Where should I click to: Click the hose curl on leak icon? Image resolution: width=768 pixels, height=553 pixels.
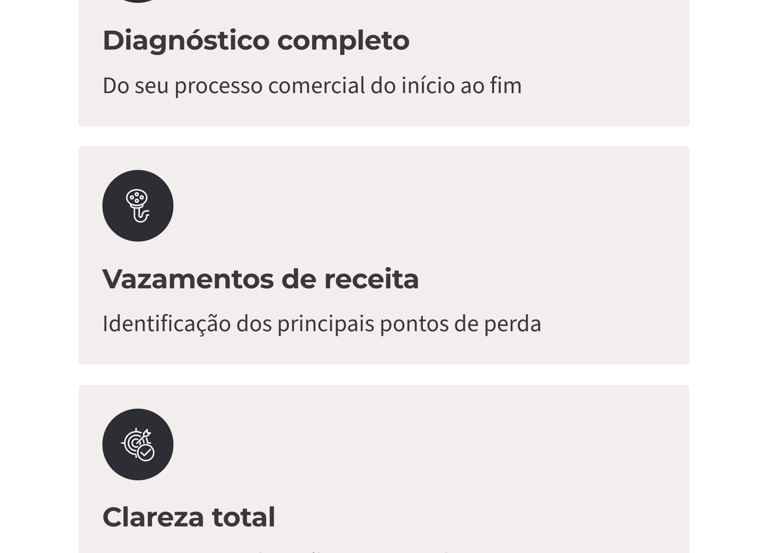pyautogui.click(x=142, y=216)
